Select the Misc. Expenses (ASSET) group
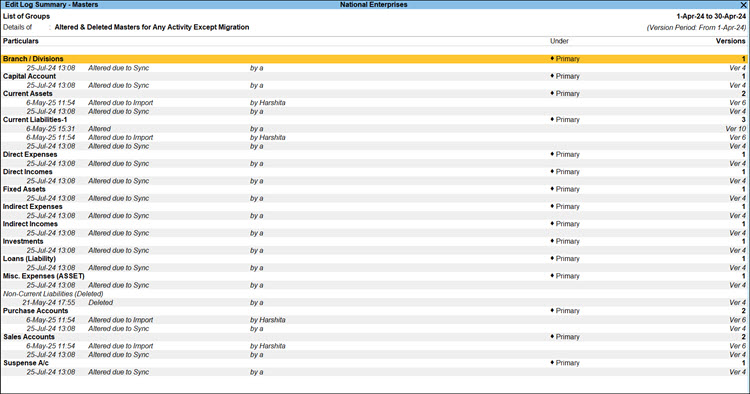 click(44, 276)
